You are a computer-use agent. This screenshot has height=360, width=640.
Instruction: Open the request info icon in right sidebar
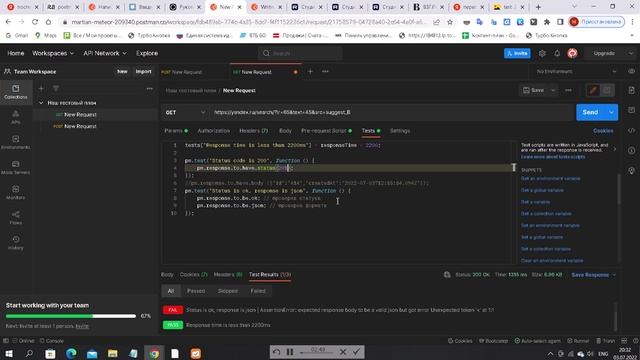pyautogui.click(x=631, y=150)
